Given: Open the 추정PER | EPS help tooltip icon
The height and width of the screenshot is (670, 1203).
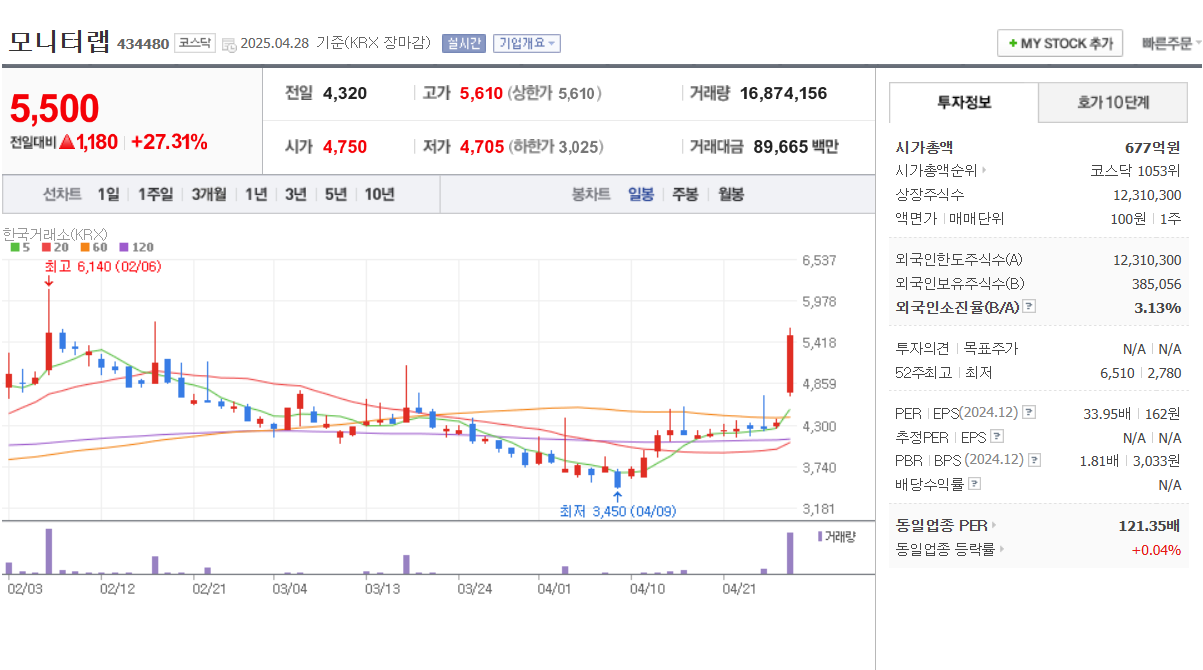Looking at the screenshot, I should tap(996, 436).
